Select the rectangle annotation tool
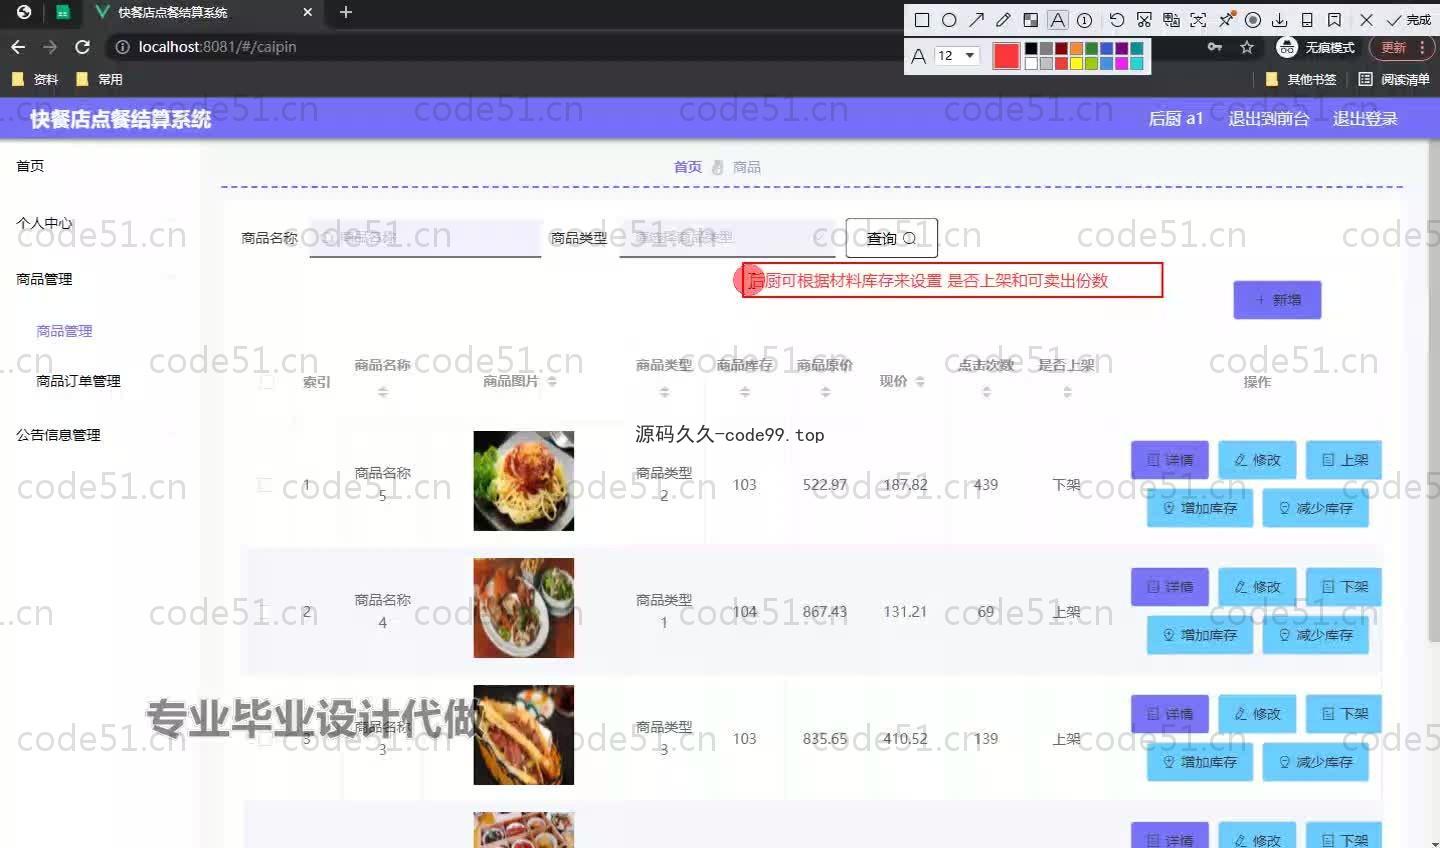Viewport: 1440px width, 848px height. (922, 20)
